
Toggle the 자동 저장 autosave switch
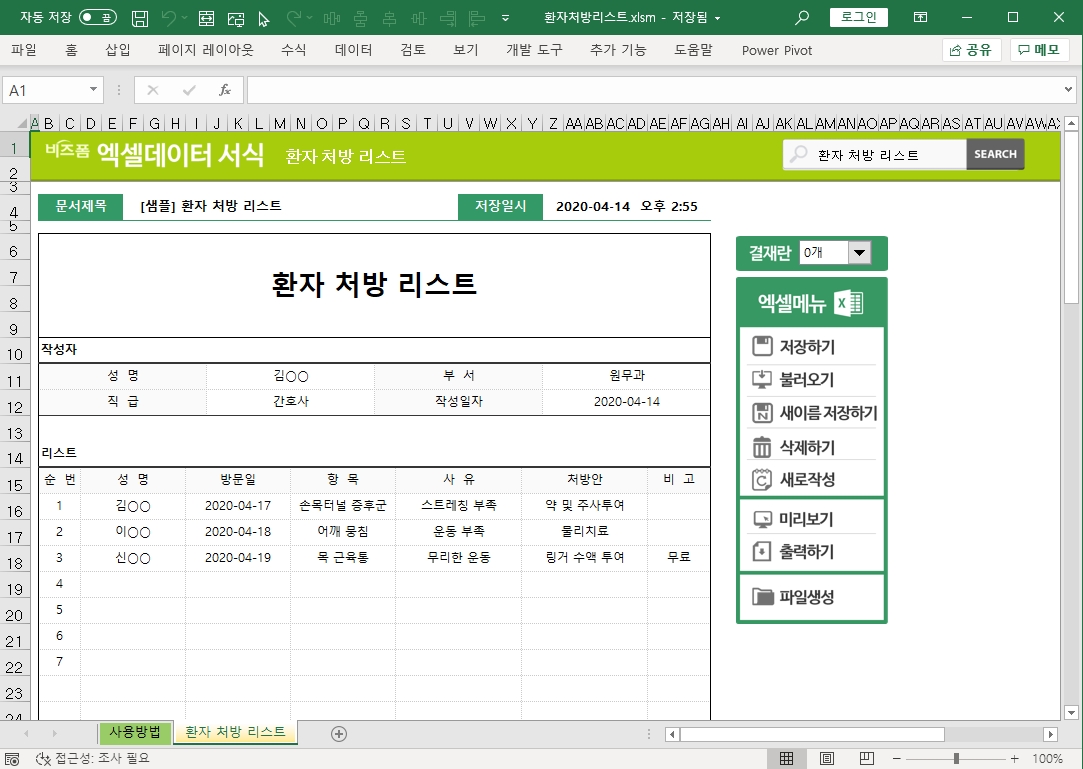point(97,18)
